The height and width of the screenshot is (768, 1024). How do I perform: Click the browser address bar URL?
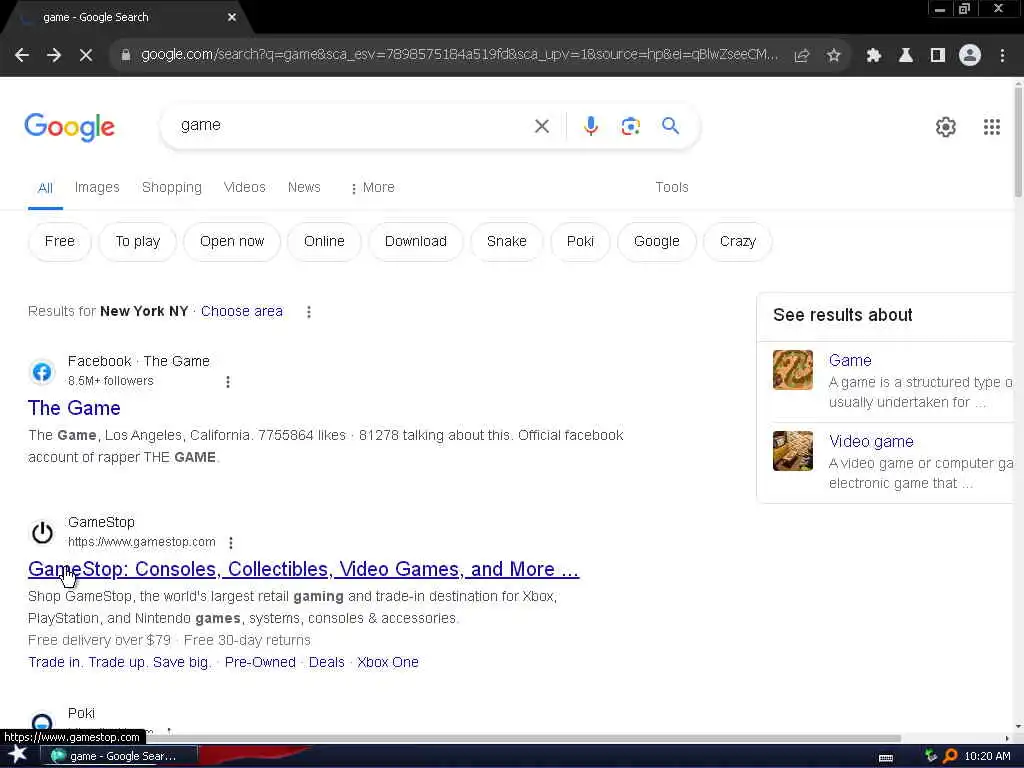point(459,55)
